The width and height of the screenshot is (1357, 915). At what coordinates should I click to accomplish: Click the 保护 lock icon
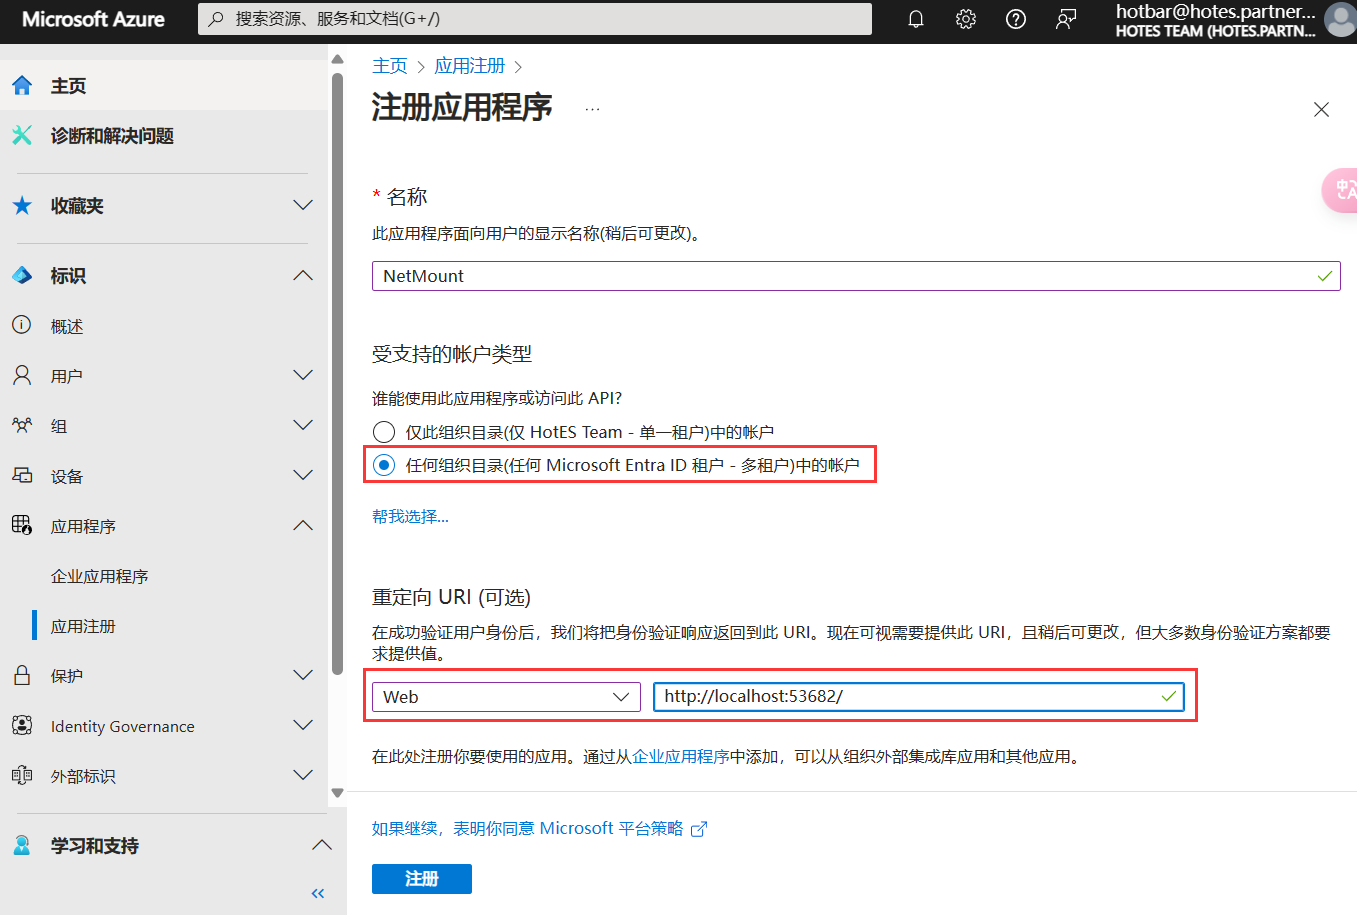coord(21,675)
